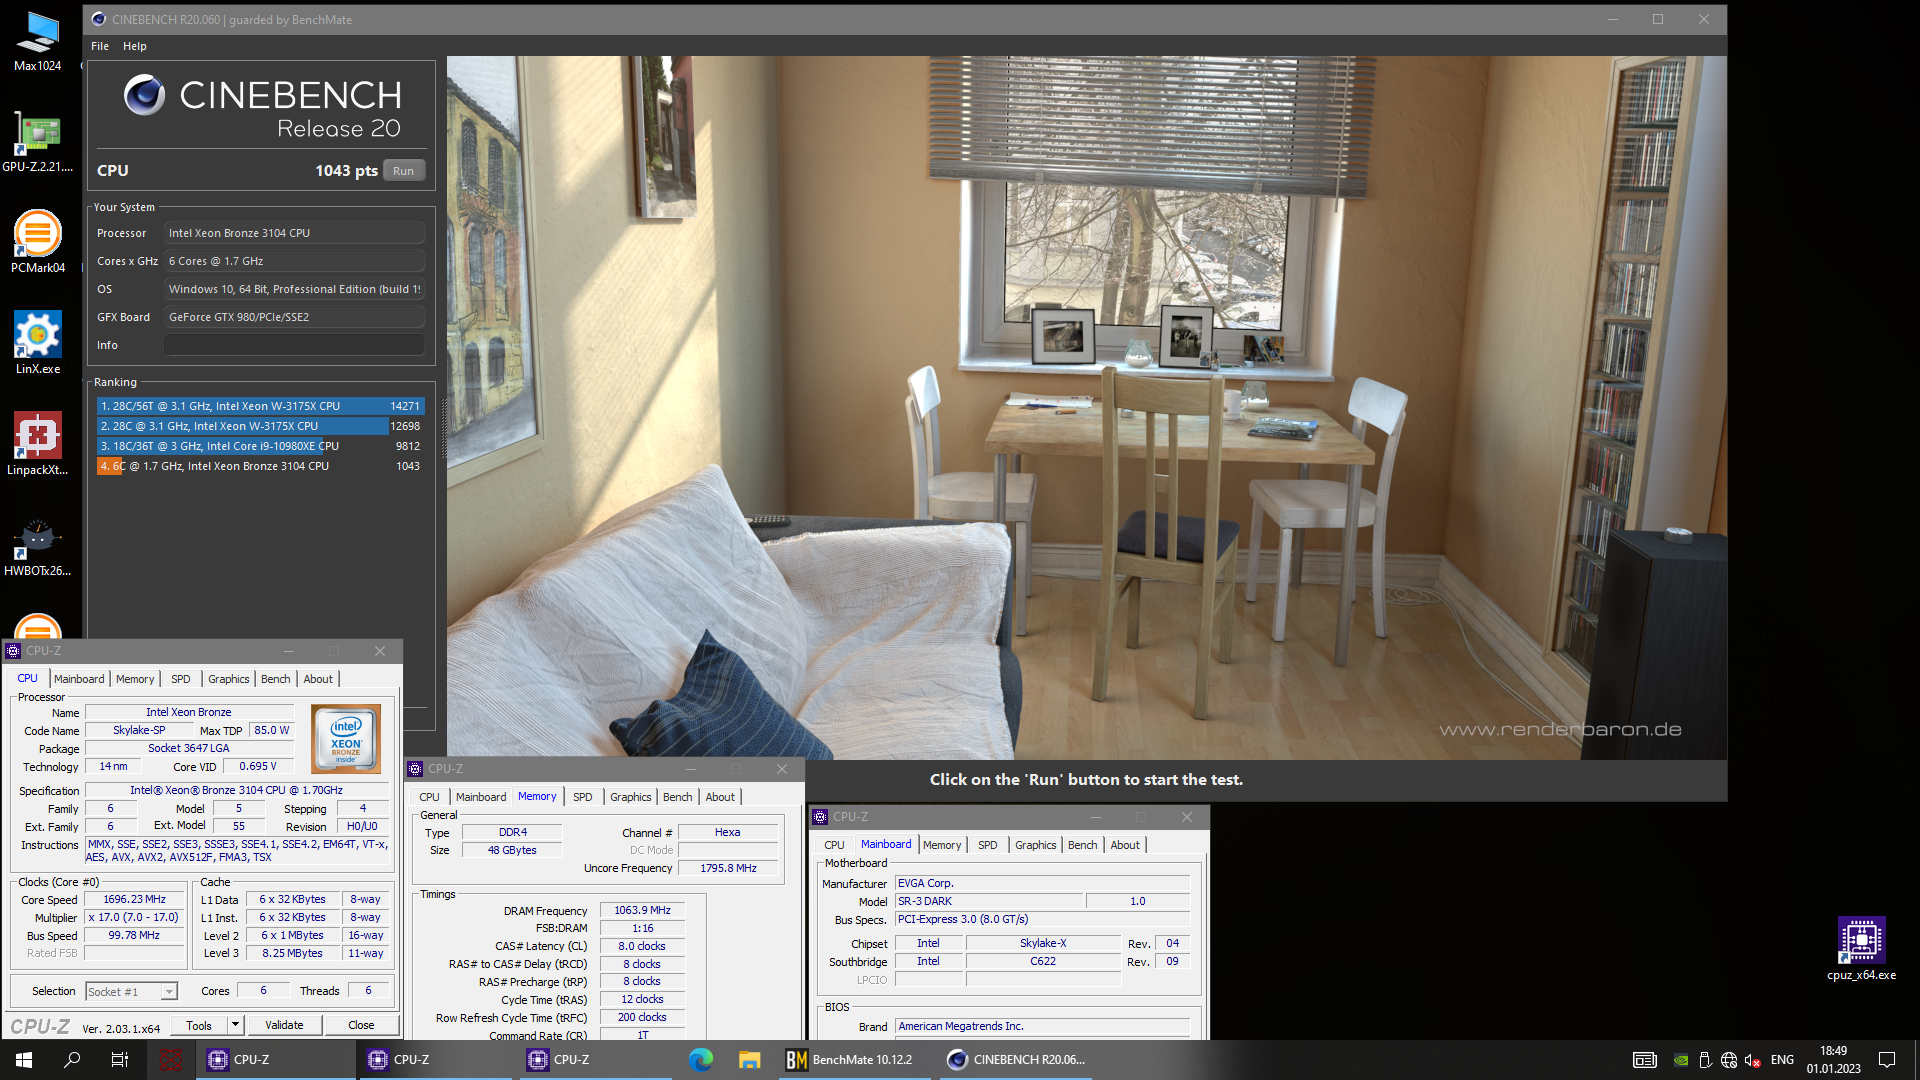This screenshot has width=1920, height=1080.
Task: Click the Info field in Your System
Action: (294, 345)
